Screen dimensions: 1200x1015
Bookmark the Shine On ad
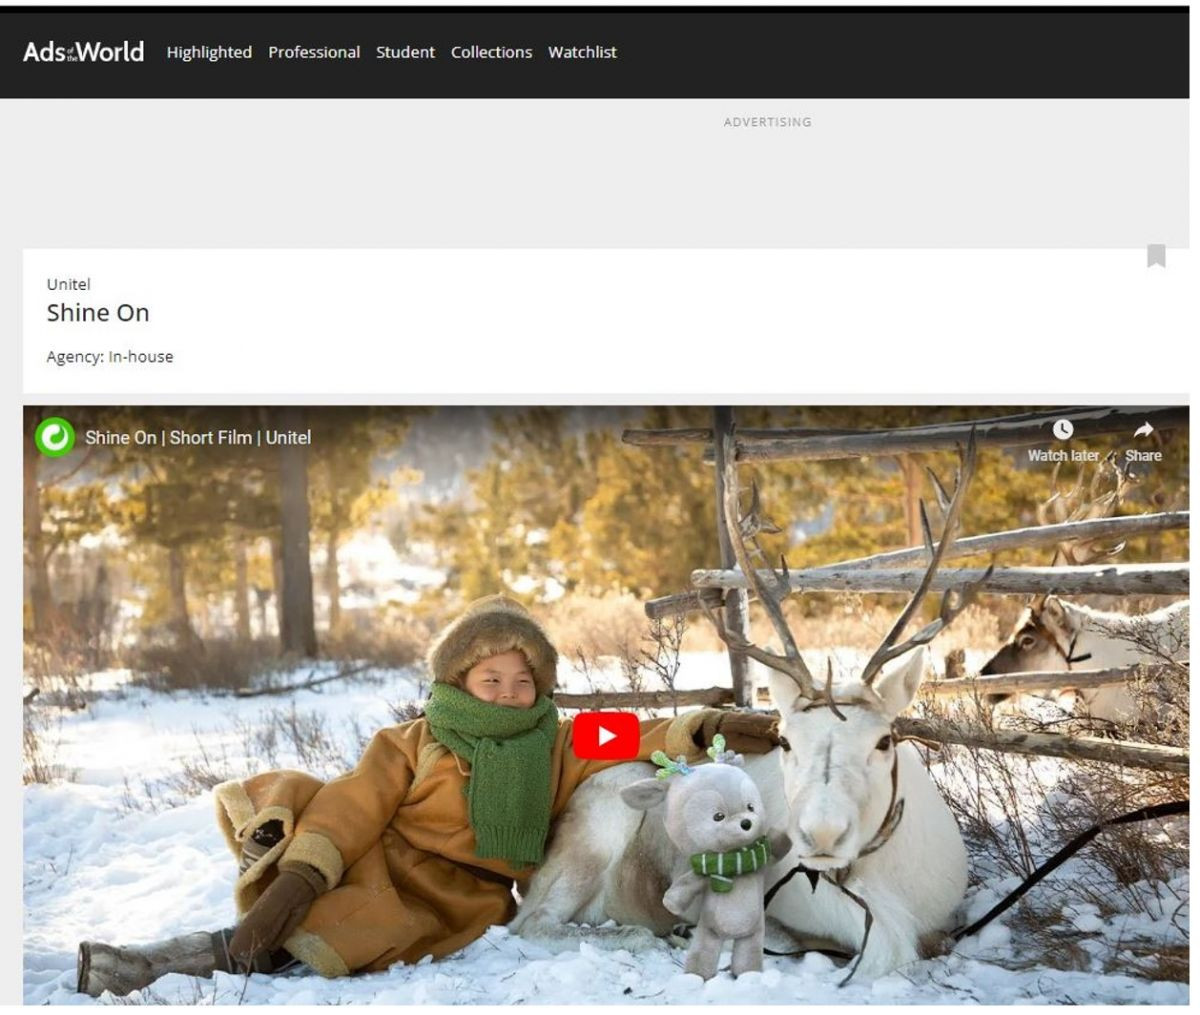pyautogui.click(x=1156, y=256)
